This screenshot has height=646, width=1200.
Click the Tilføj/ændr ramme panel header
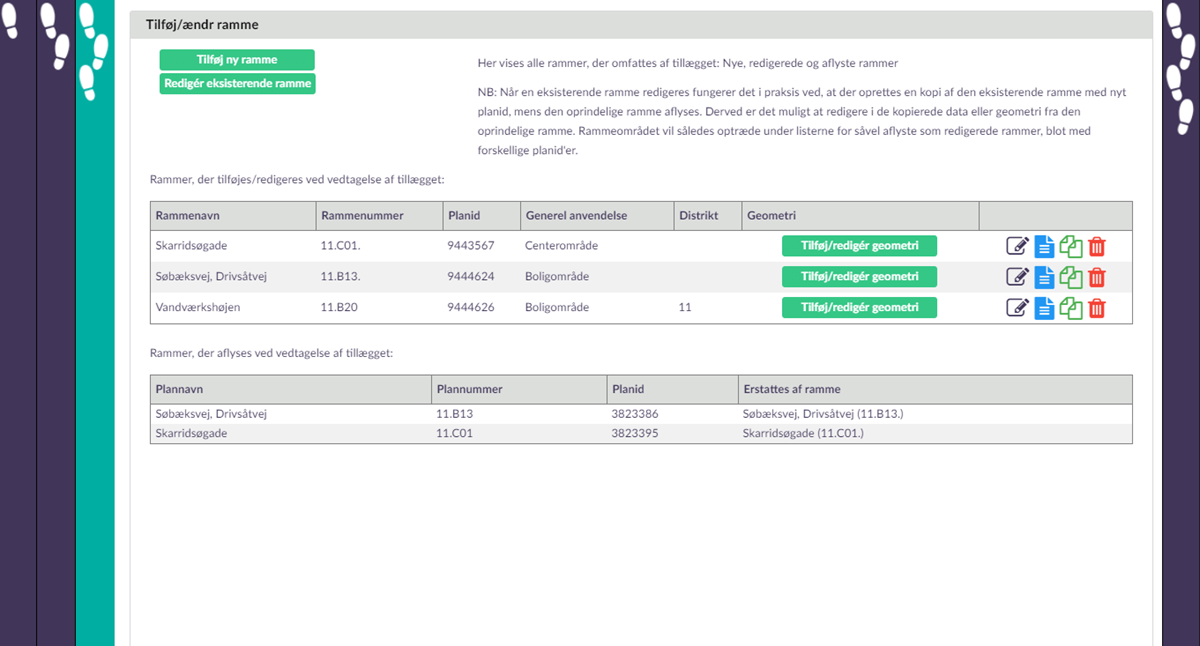(x=640, y=25)
